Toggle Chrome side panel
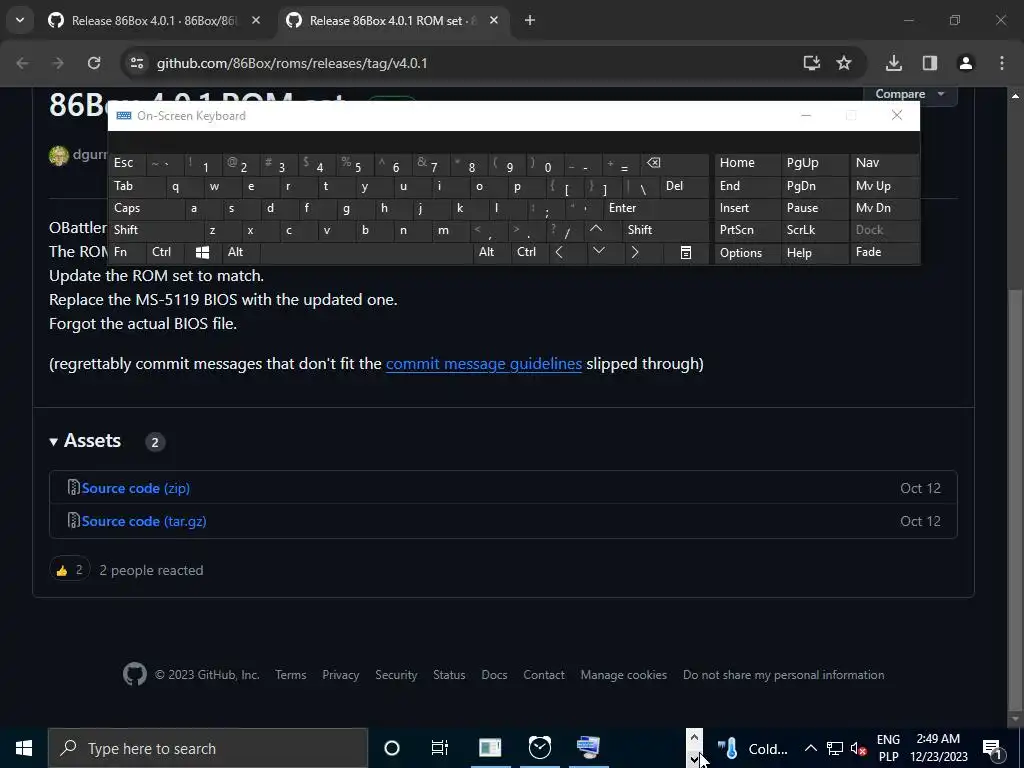Image resolution: width=1024 pixels, height=768 pixels. pos(929,63)
